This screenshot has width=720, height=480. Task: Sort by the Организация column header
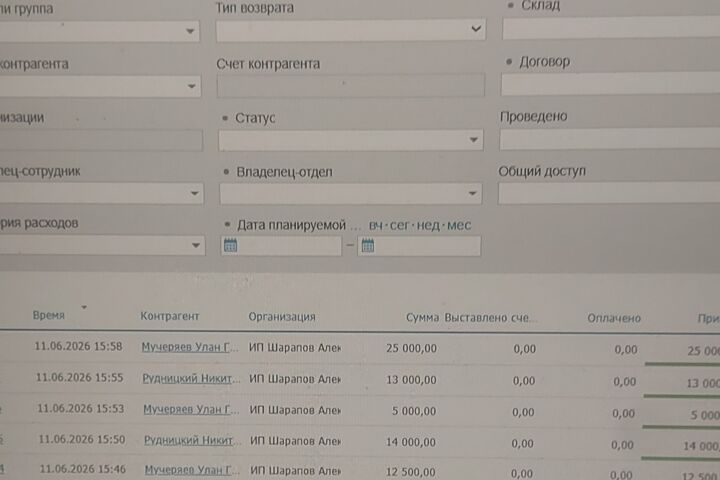[x=282, y=316]
